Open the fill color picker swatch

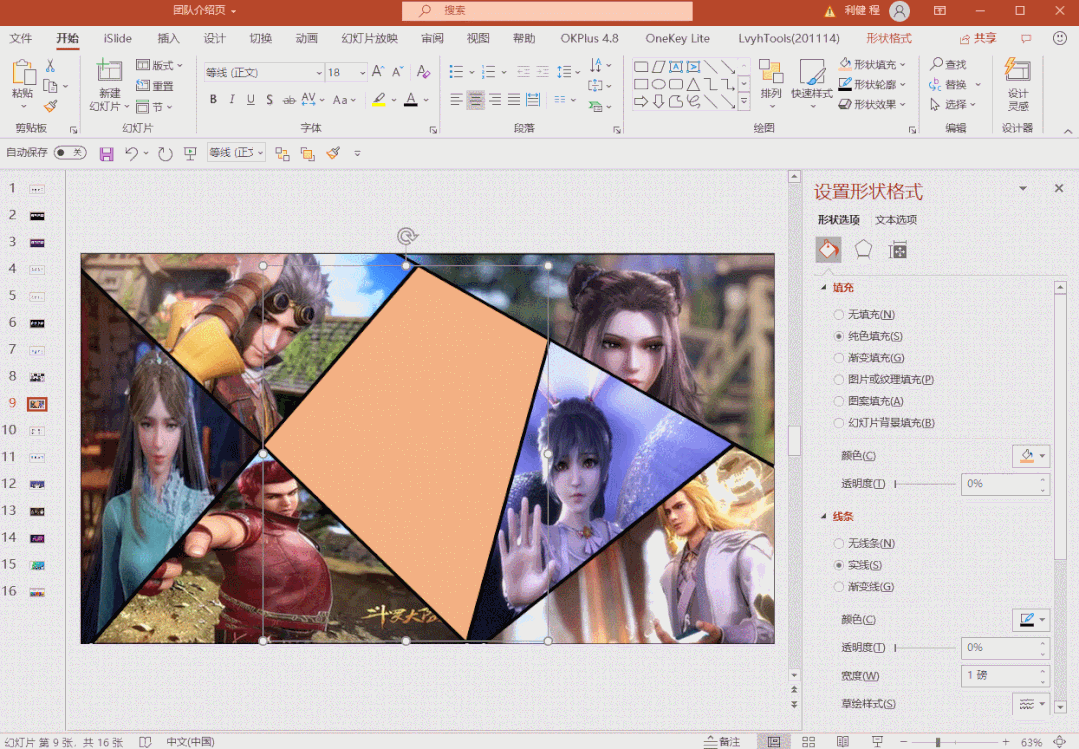coord(1031,456)
